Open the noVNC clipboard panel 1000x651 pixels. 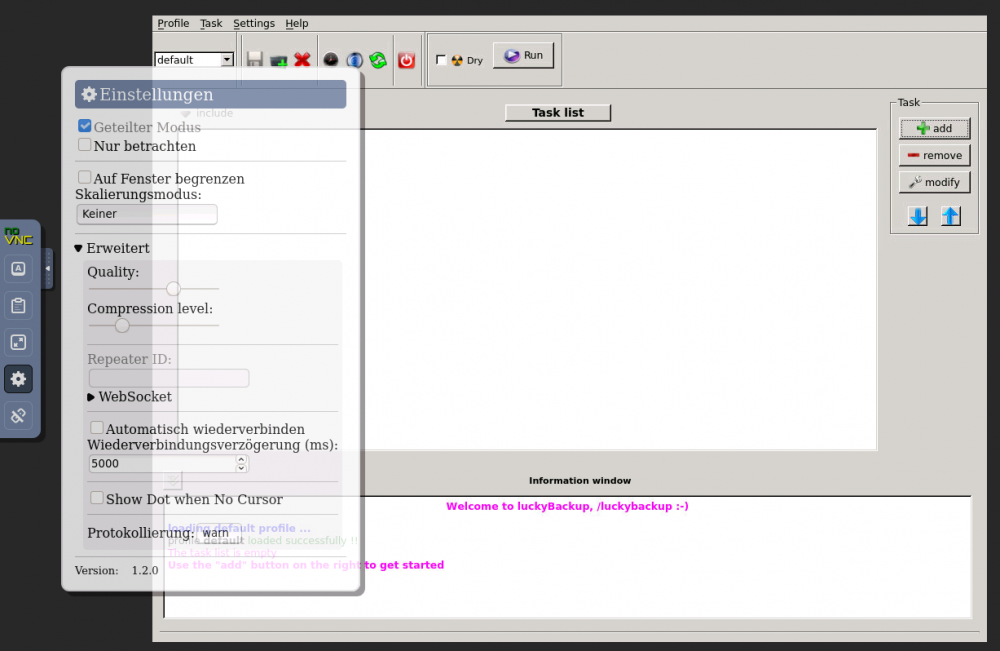coord(18,305)
